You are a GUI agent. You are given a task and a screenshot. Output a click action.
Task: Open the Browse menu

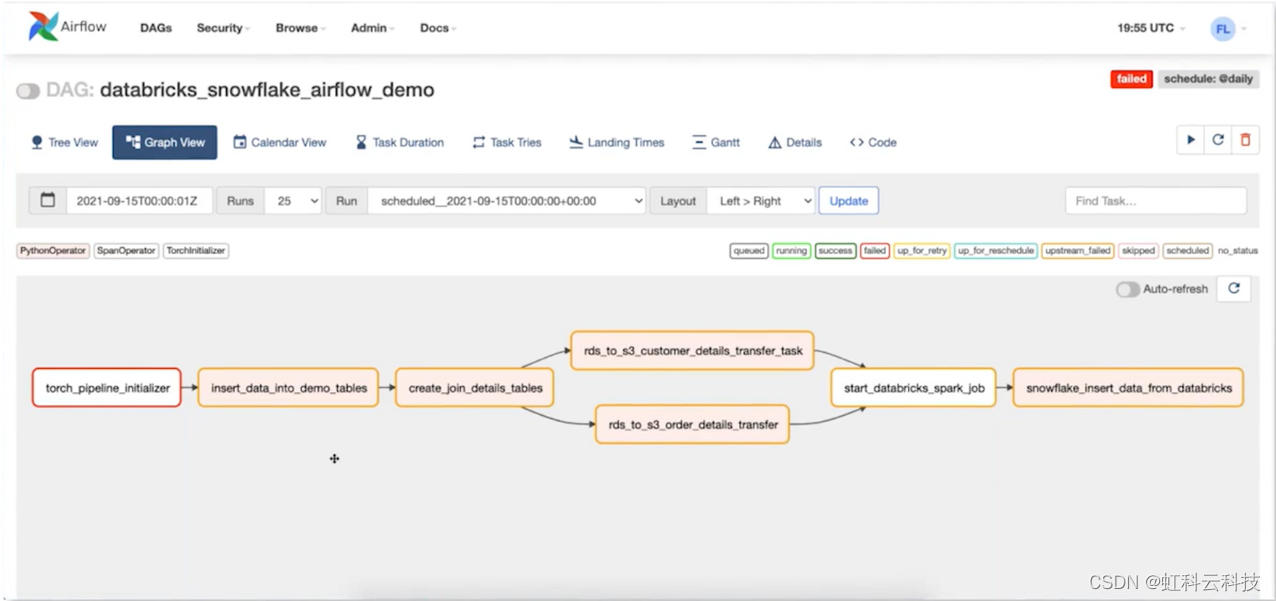pyautogui.click(x=301, y=28)
